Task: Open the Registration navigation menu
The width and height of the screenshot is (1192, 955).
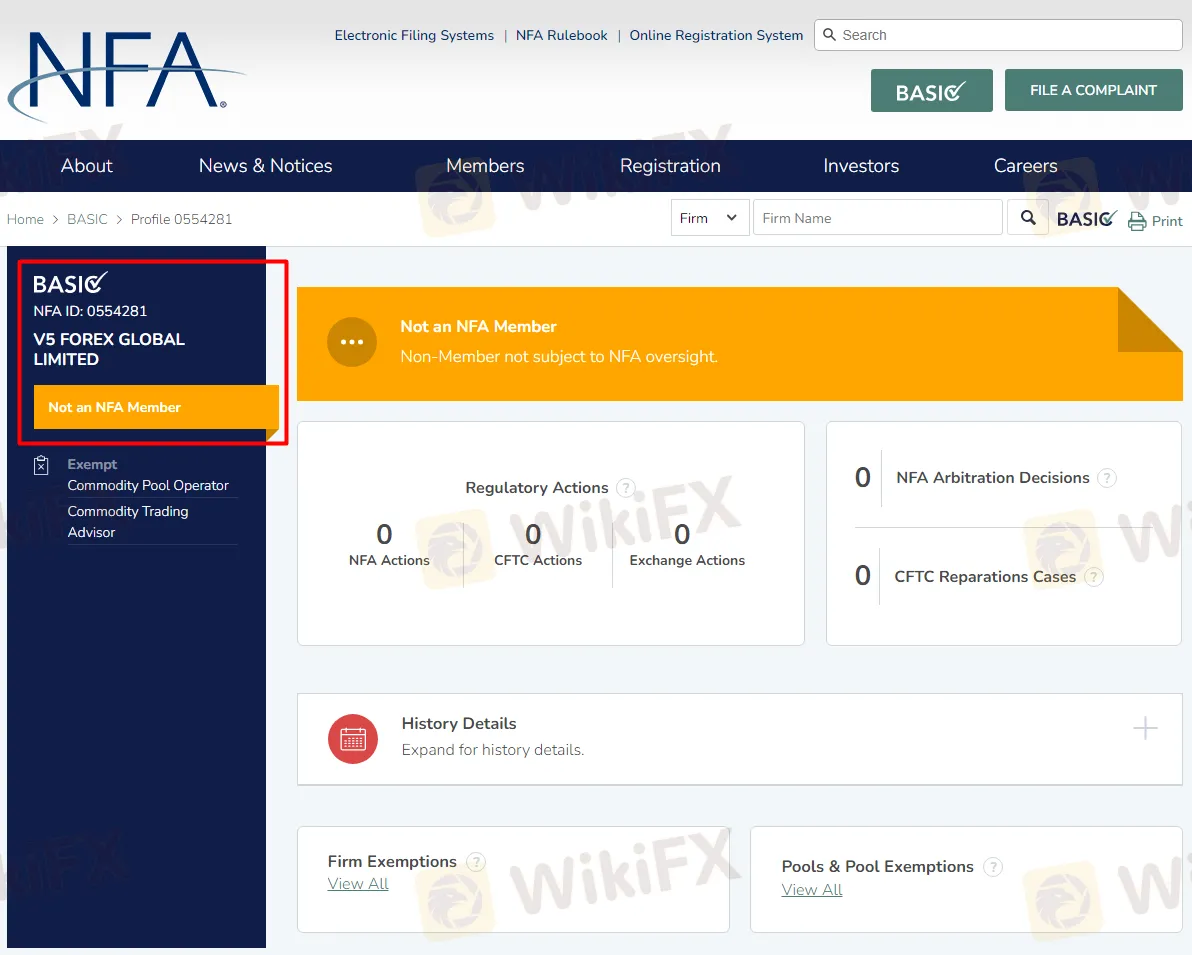Action: pyautogui.click(x=670, y=166)
